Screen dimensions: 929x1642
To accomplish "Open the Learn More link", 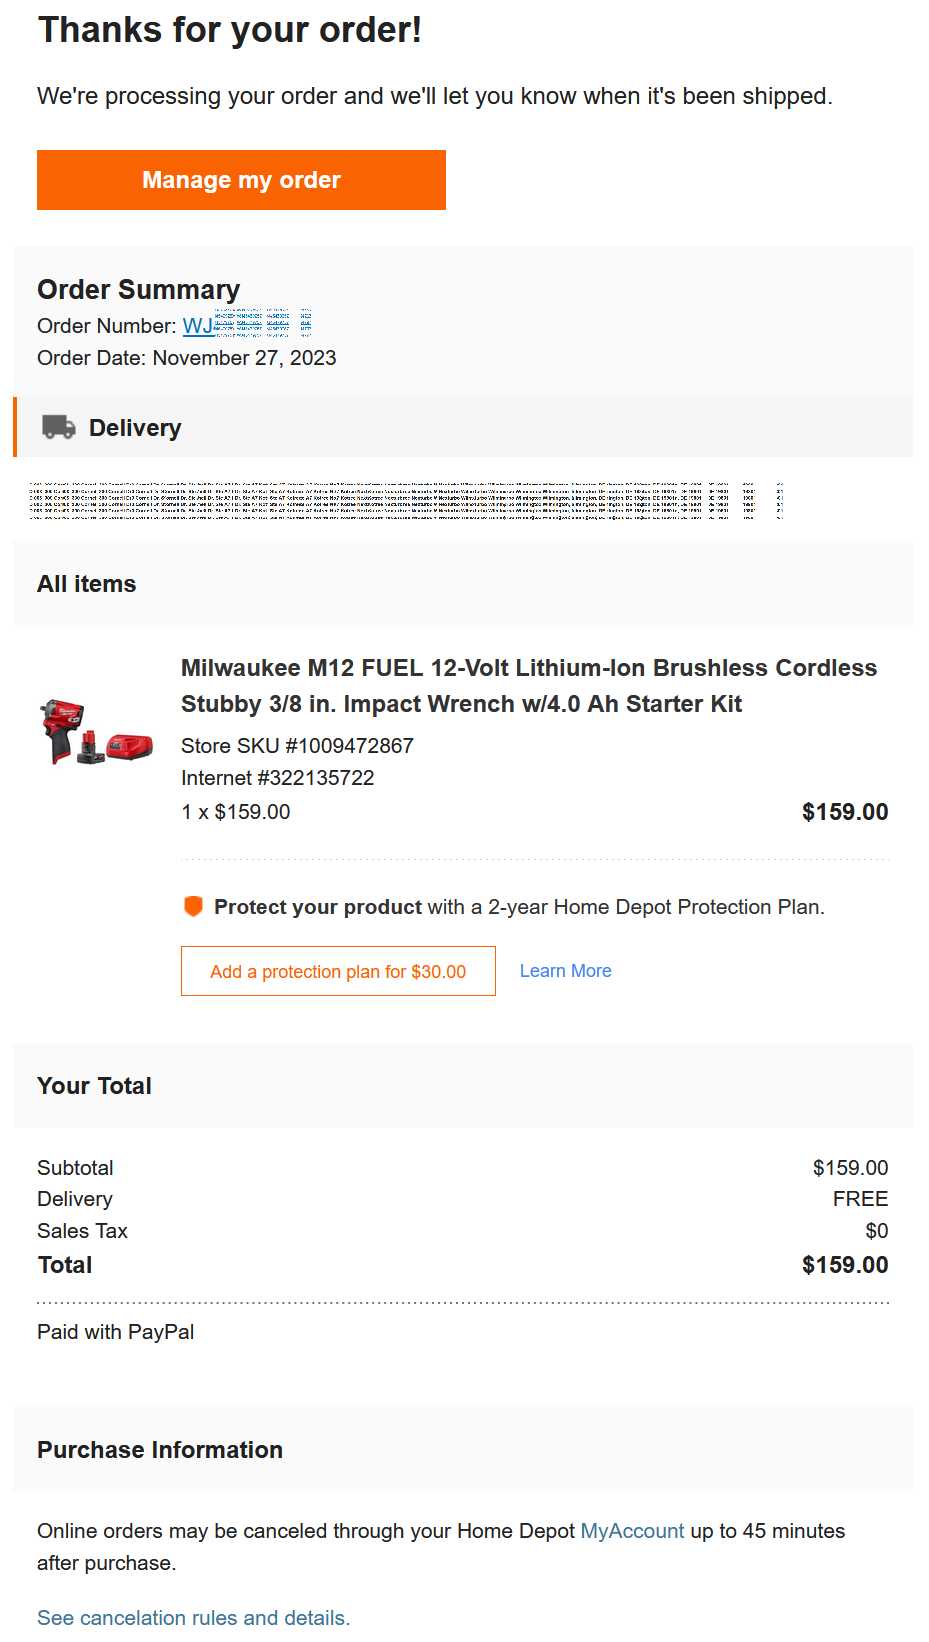I will [x=565, y=971].
